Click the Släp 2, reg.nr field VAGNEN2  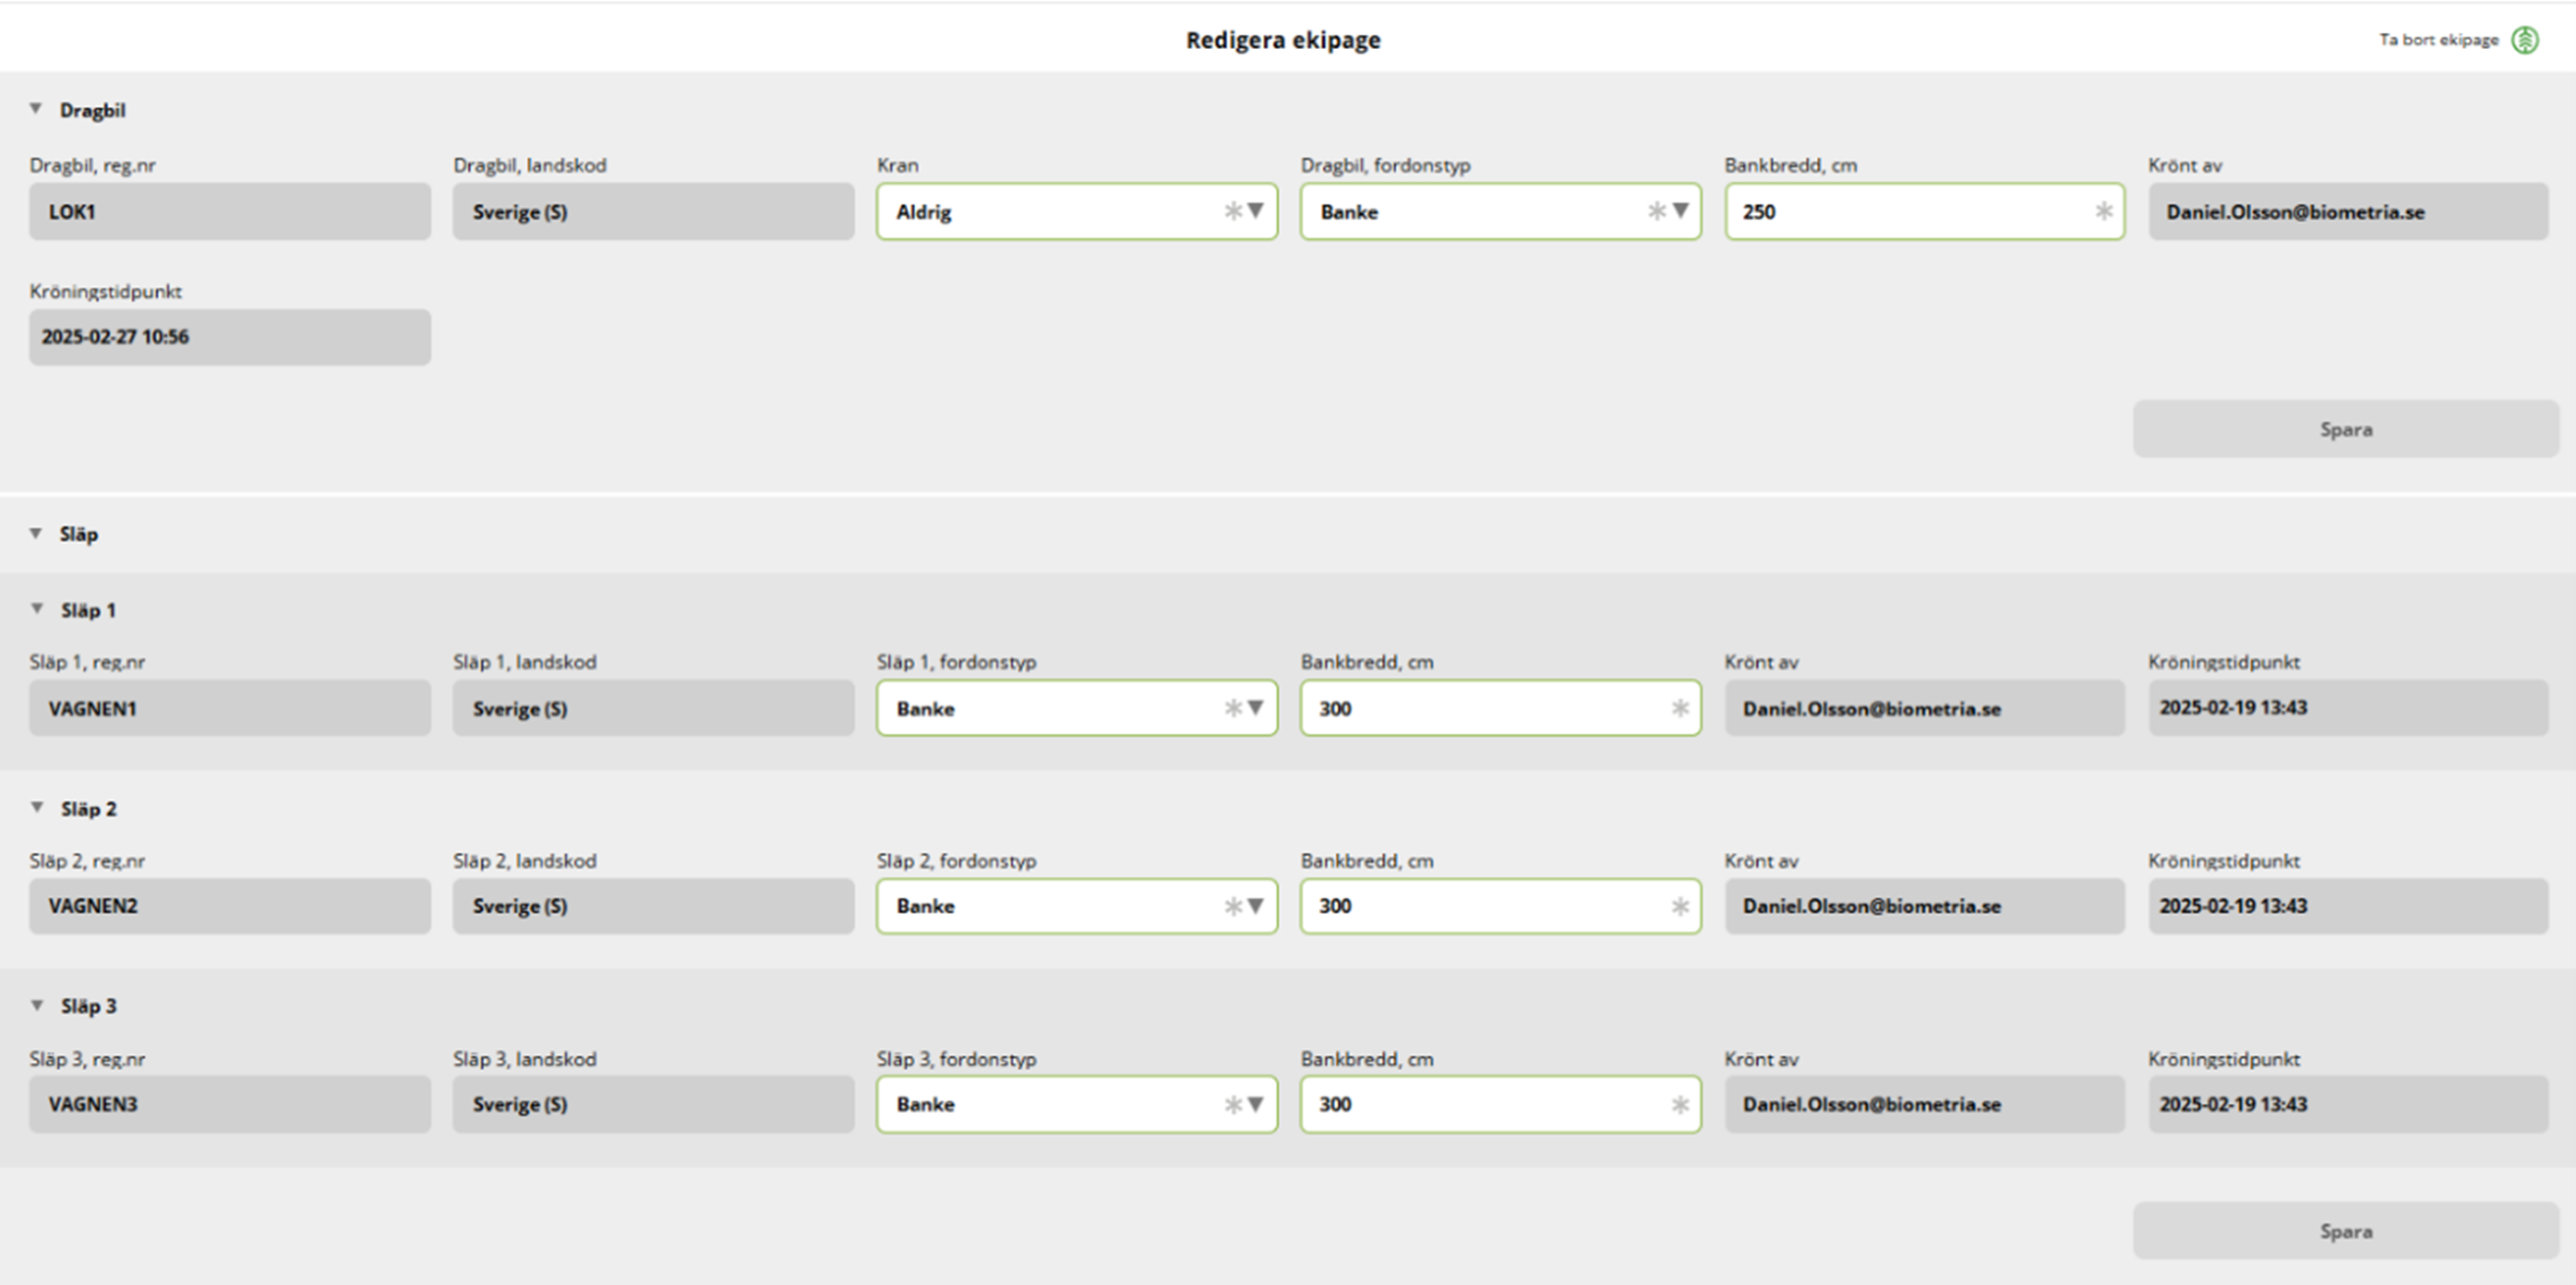click(x=230, y=906)
